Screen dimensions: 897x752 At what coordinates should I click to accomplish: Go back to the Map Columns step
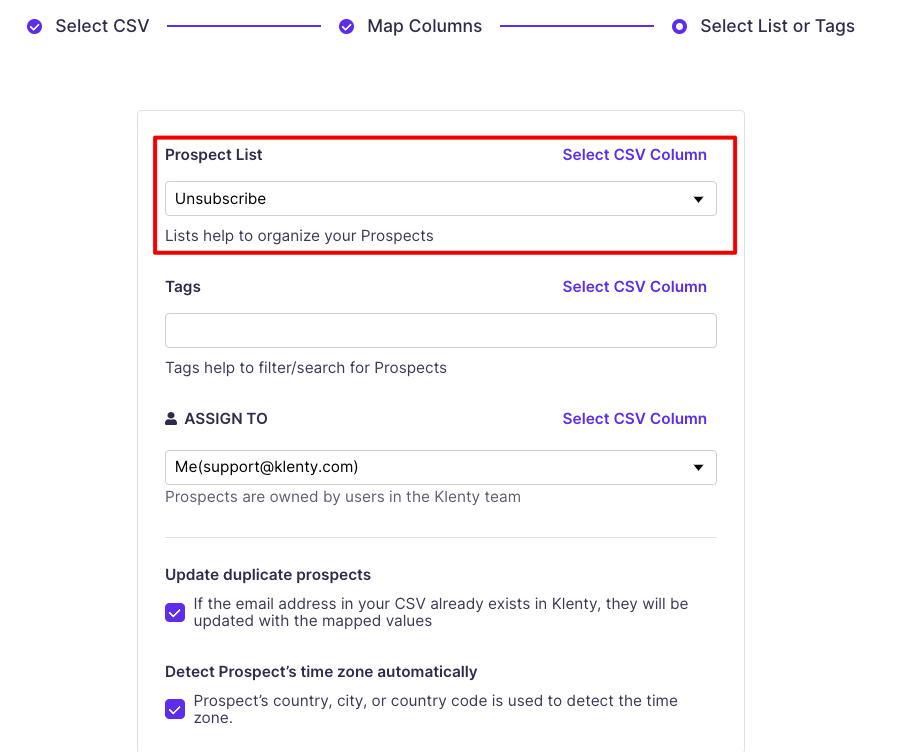[424, 27]
